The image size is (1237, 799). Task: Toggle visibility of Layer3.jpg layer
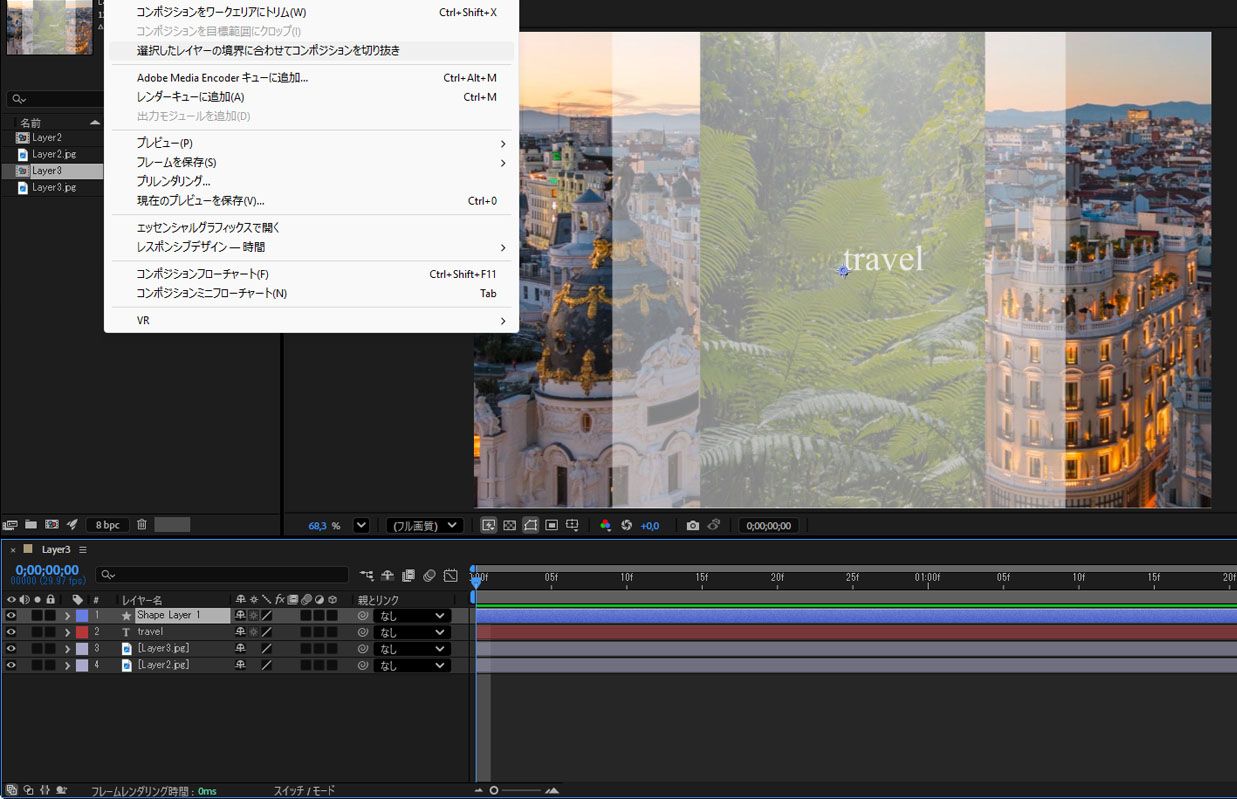pos(11,648)
